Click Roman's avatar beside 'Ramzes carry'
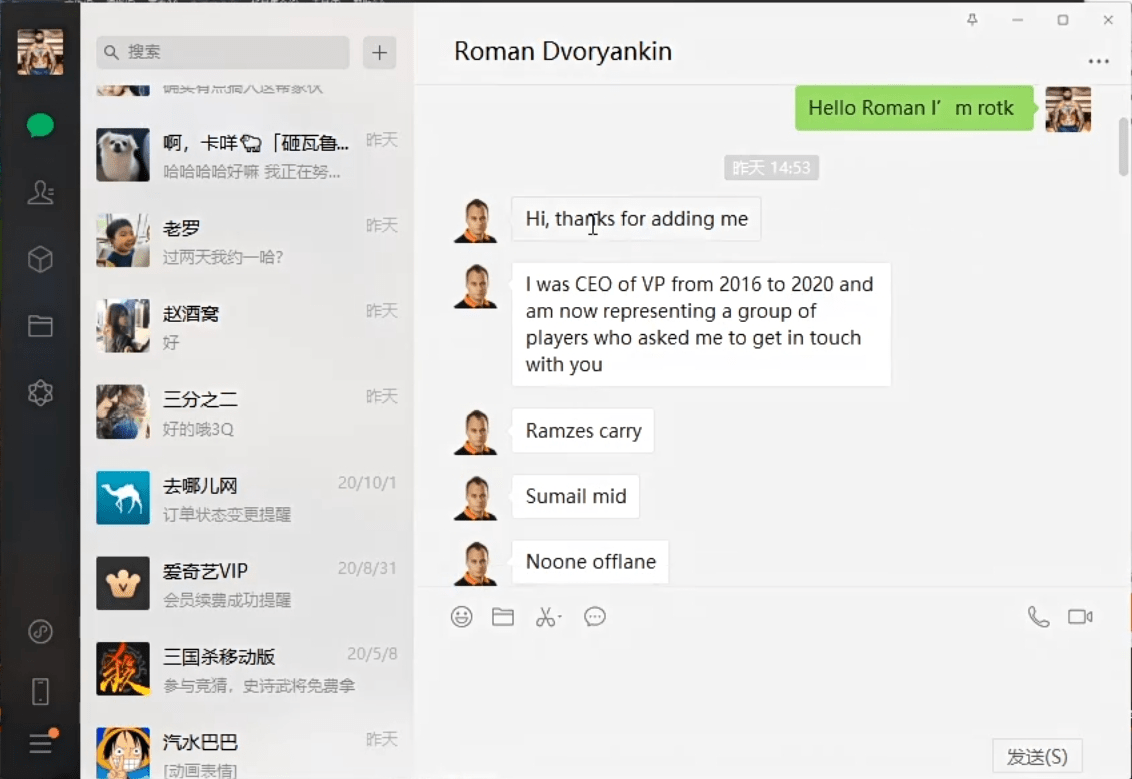 (475, 432)
